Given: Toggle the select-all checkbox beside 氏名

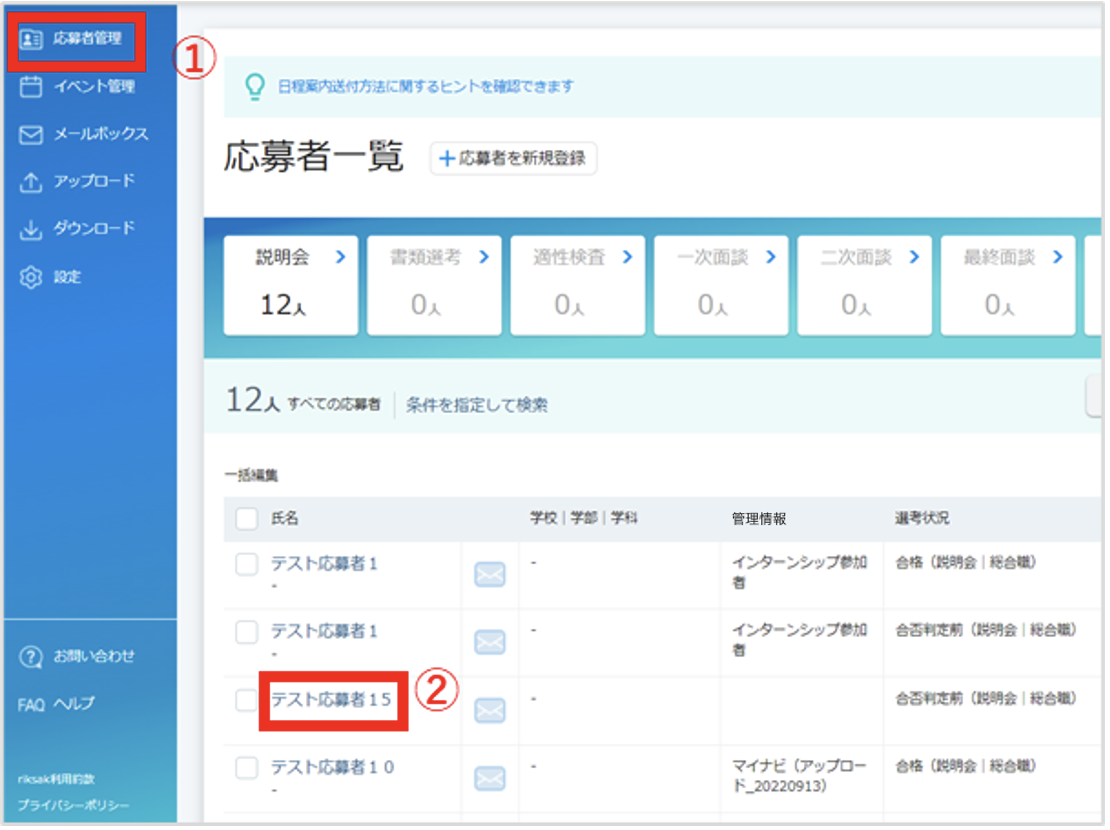Looking at the screenshot, I should 246,518.
